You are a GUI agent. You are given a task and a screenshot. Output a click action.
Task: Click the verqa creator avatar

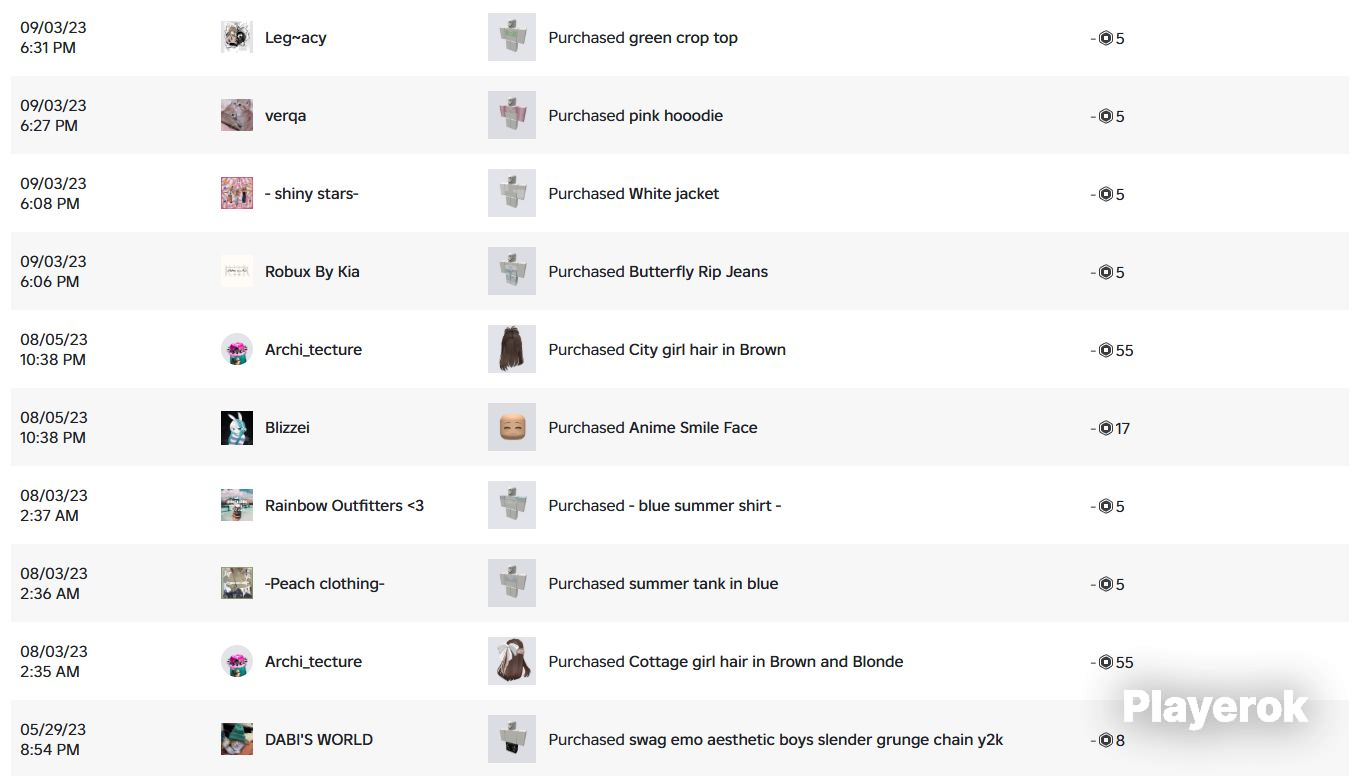pos(237,115)
